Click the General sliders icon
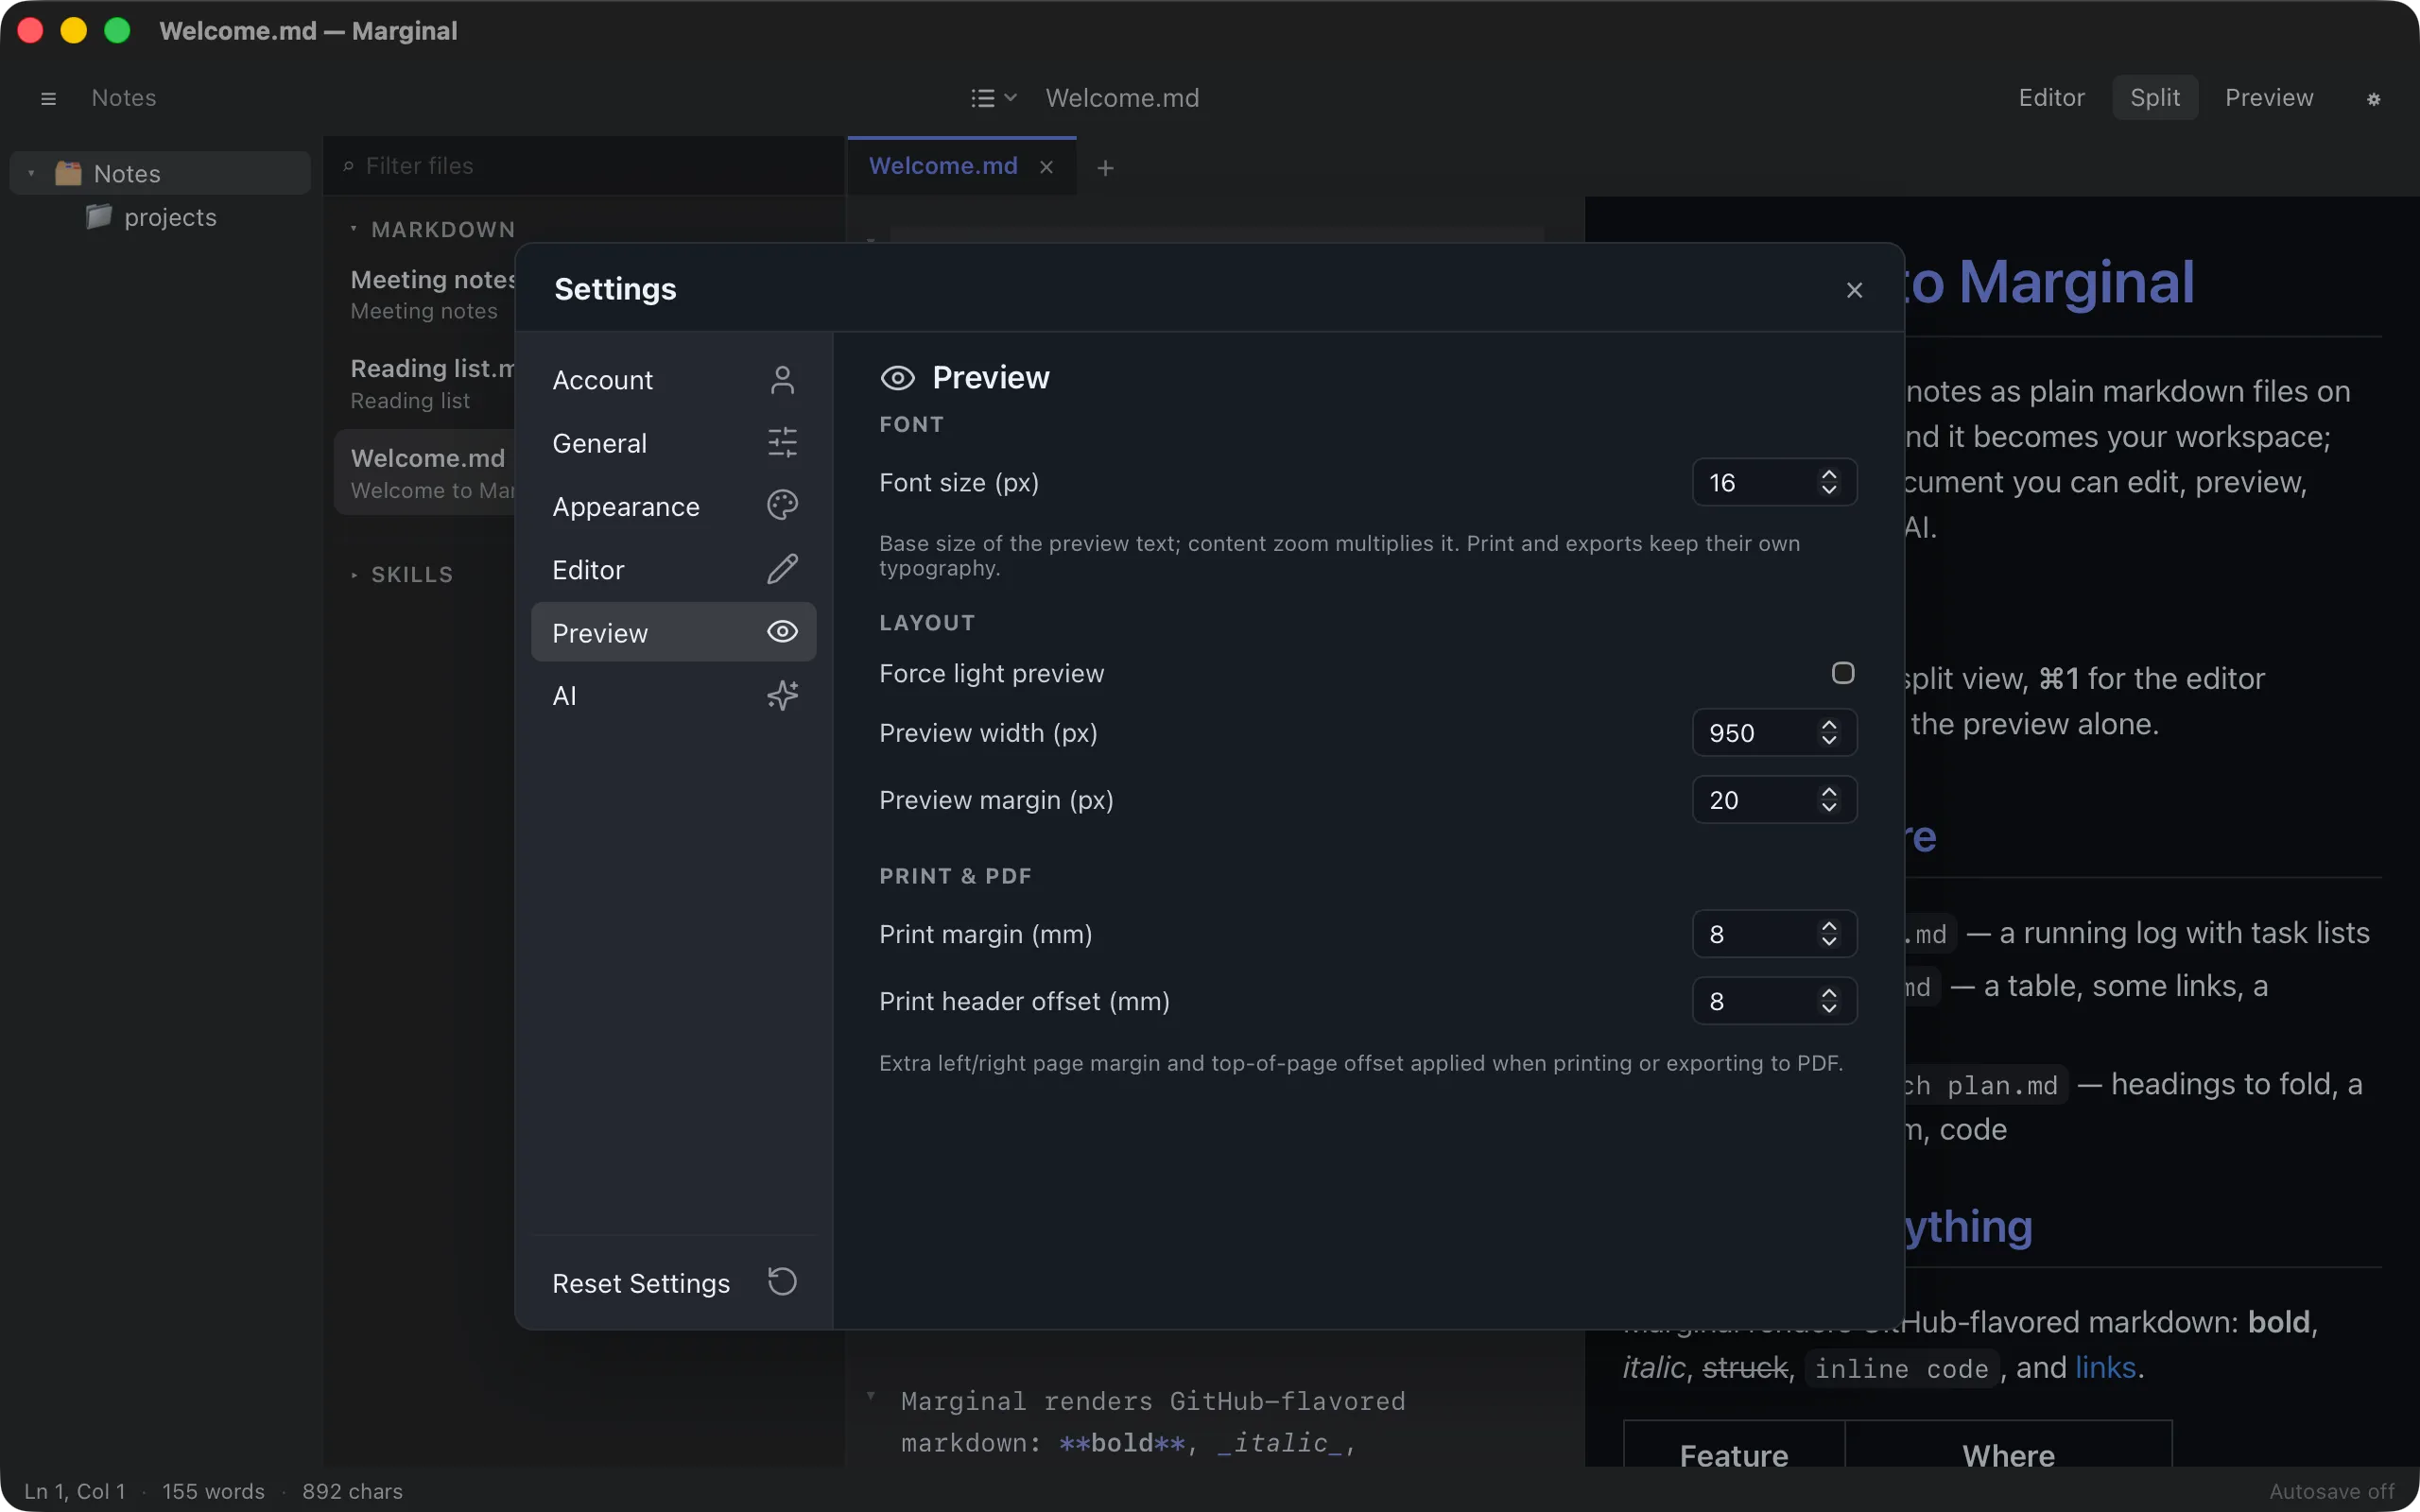This screenshot has width=2420, height=1512. click(x=782, y=443)
